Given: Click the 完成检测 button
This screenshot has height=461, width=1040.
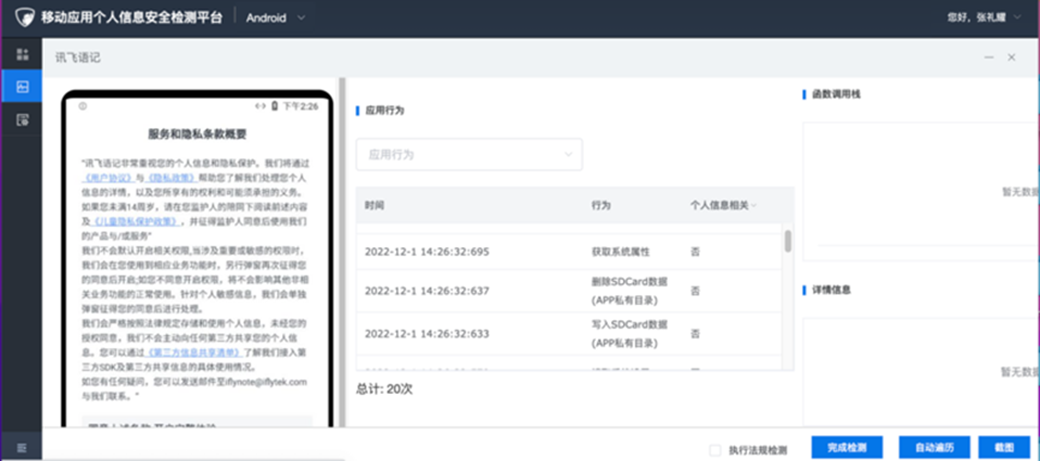Looking at the screenshot, I should tap(846, 448).
